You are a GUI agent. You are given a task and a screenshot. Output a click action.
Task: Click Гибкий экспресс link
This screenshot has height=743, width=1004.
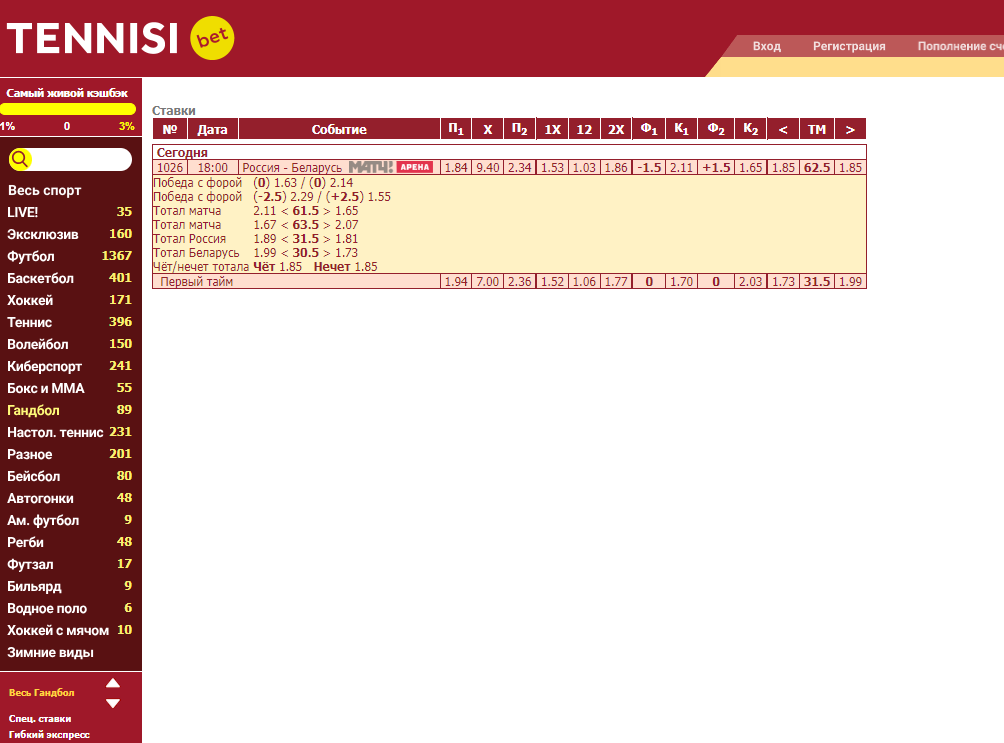49,735
